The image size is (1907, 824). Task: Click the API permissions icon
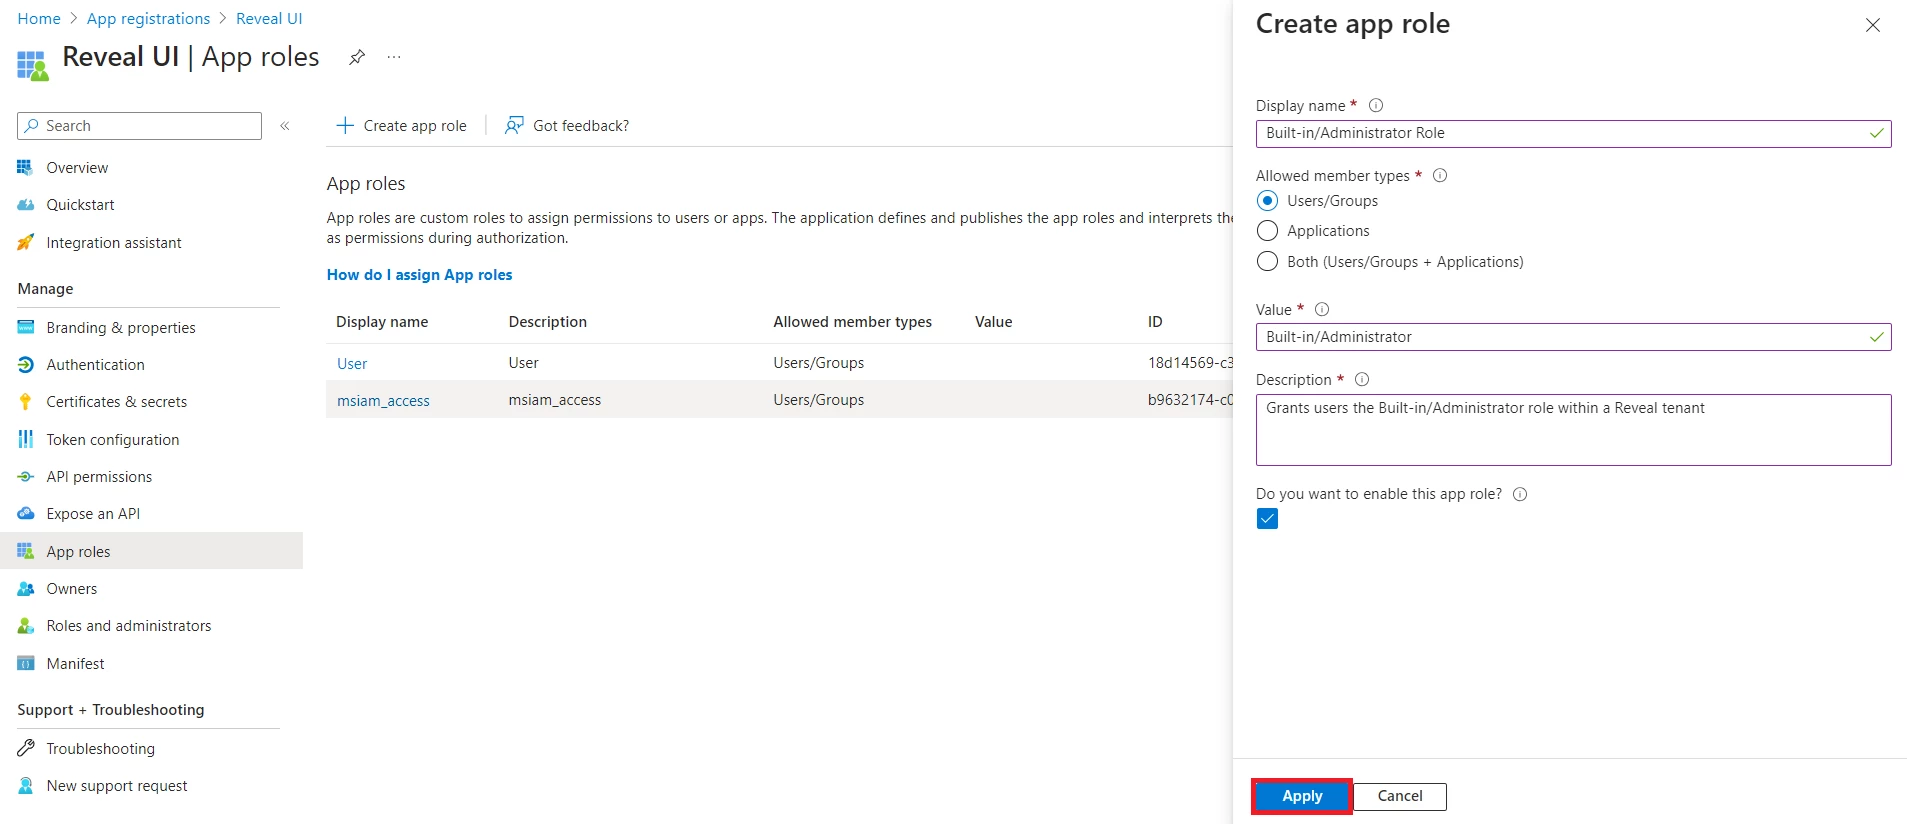tap(26, 477)
